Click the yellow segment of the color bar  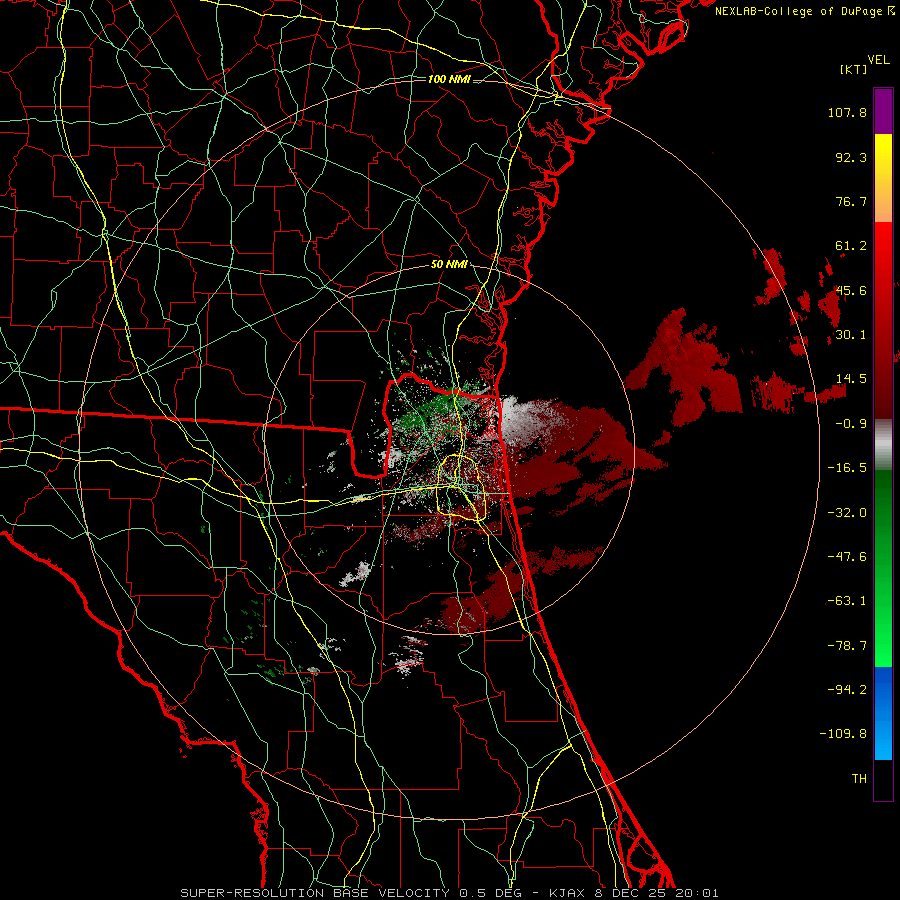point(883,178)
